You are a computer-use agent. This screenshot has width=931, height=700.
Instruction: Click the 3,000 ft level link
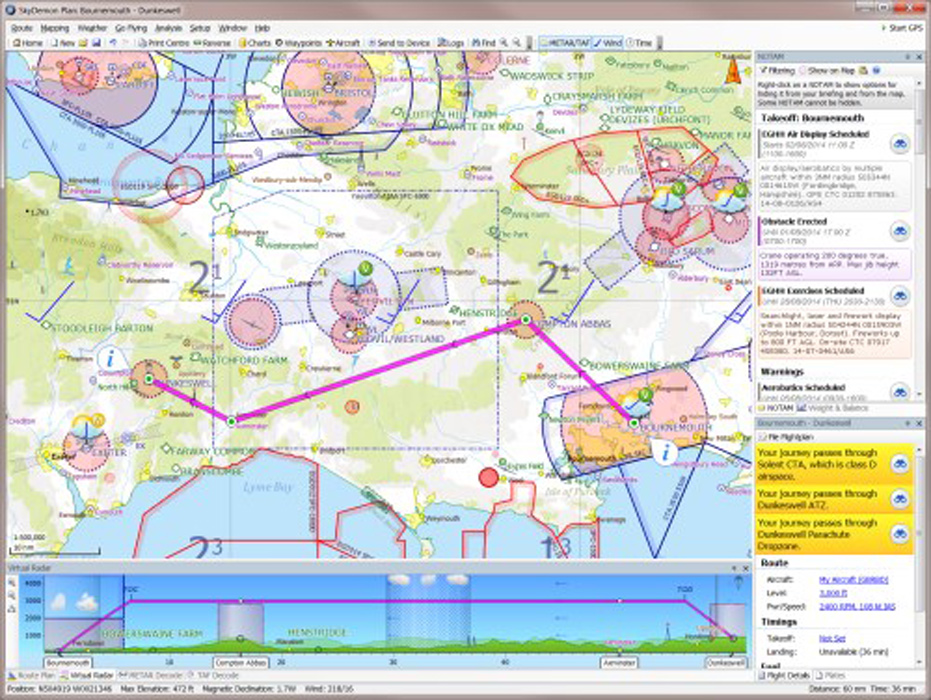(x=833, y=593)
